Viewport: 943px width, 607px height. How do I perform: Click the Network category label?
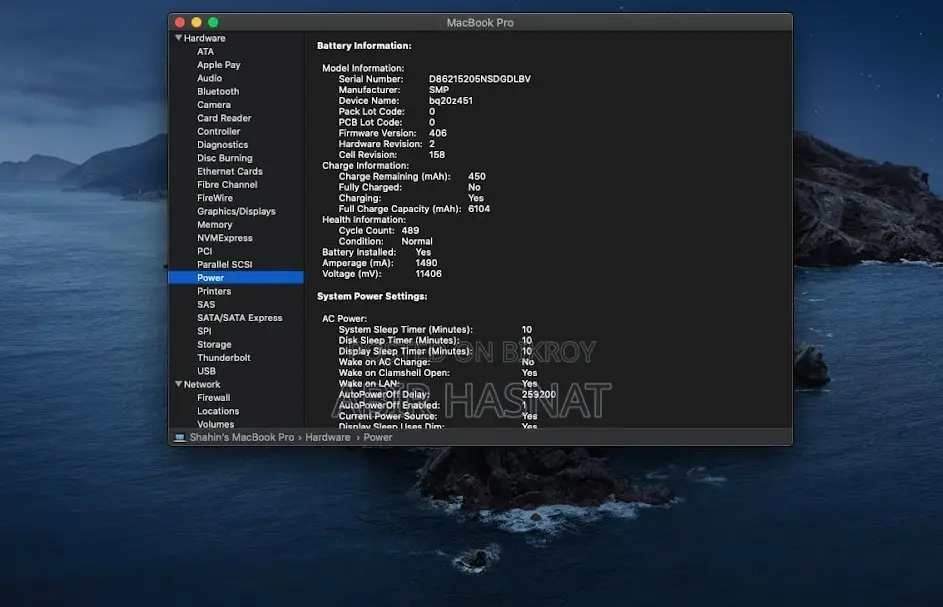(x=202, y=384)
